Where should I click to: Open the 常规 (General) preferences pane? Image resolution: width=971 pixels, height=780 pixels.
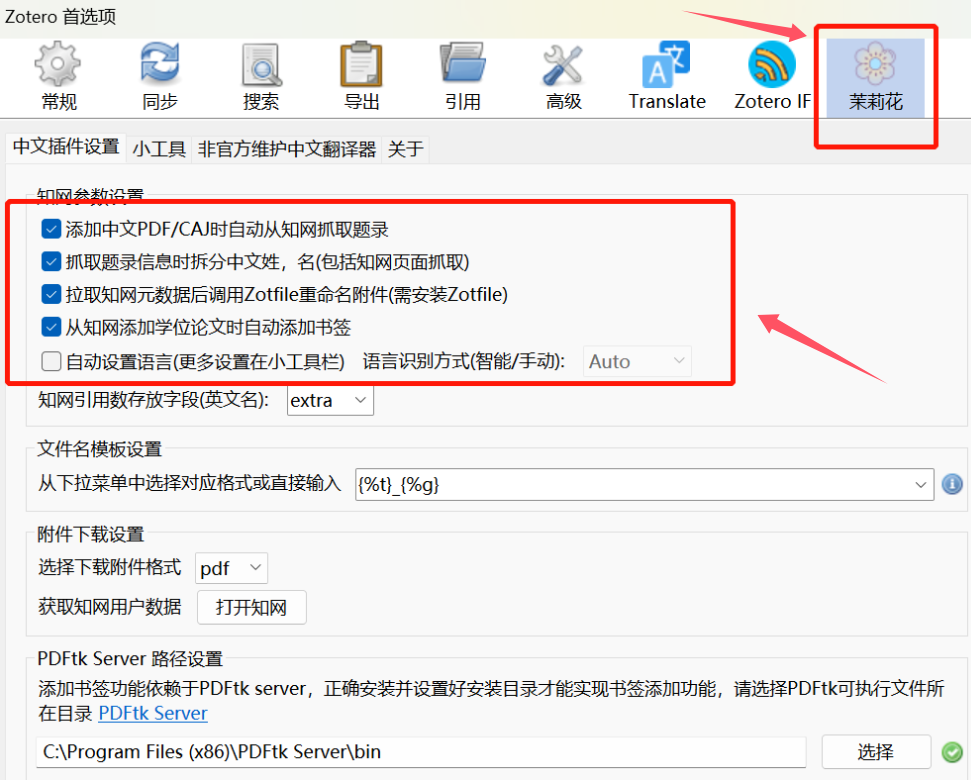pos(58,76)
